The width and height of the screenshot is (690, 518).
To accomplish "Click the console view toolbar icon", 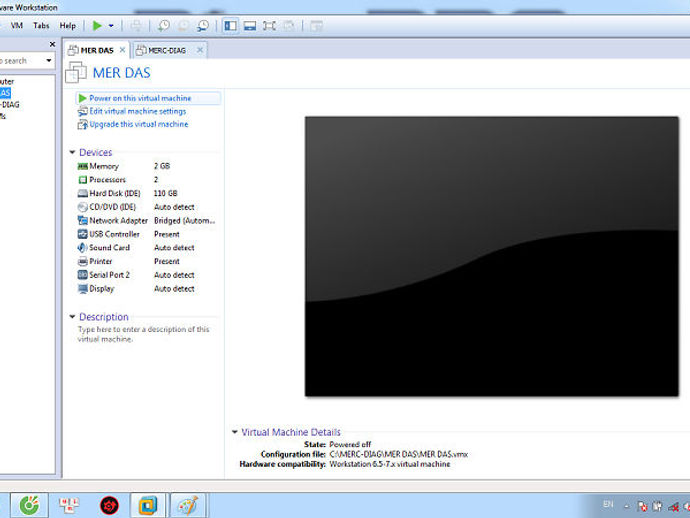I will pyautogui.click(x=316, y=26).
